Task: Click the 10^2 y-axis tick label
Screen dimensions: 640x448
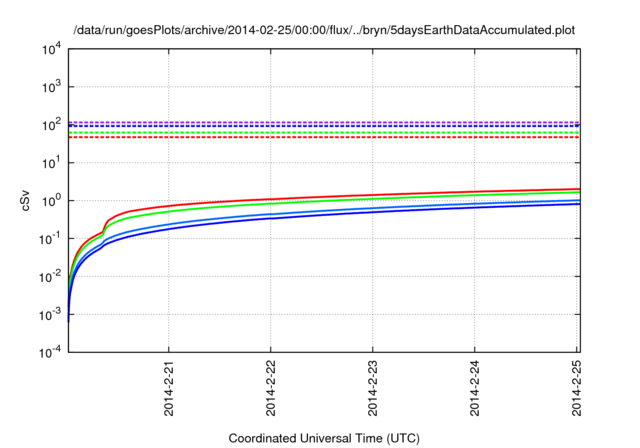Action: [51, 125]
